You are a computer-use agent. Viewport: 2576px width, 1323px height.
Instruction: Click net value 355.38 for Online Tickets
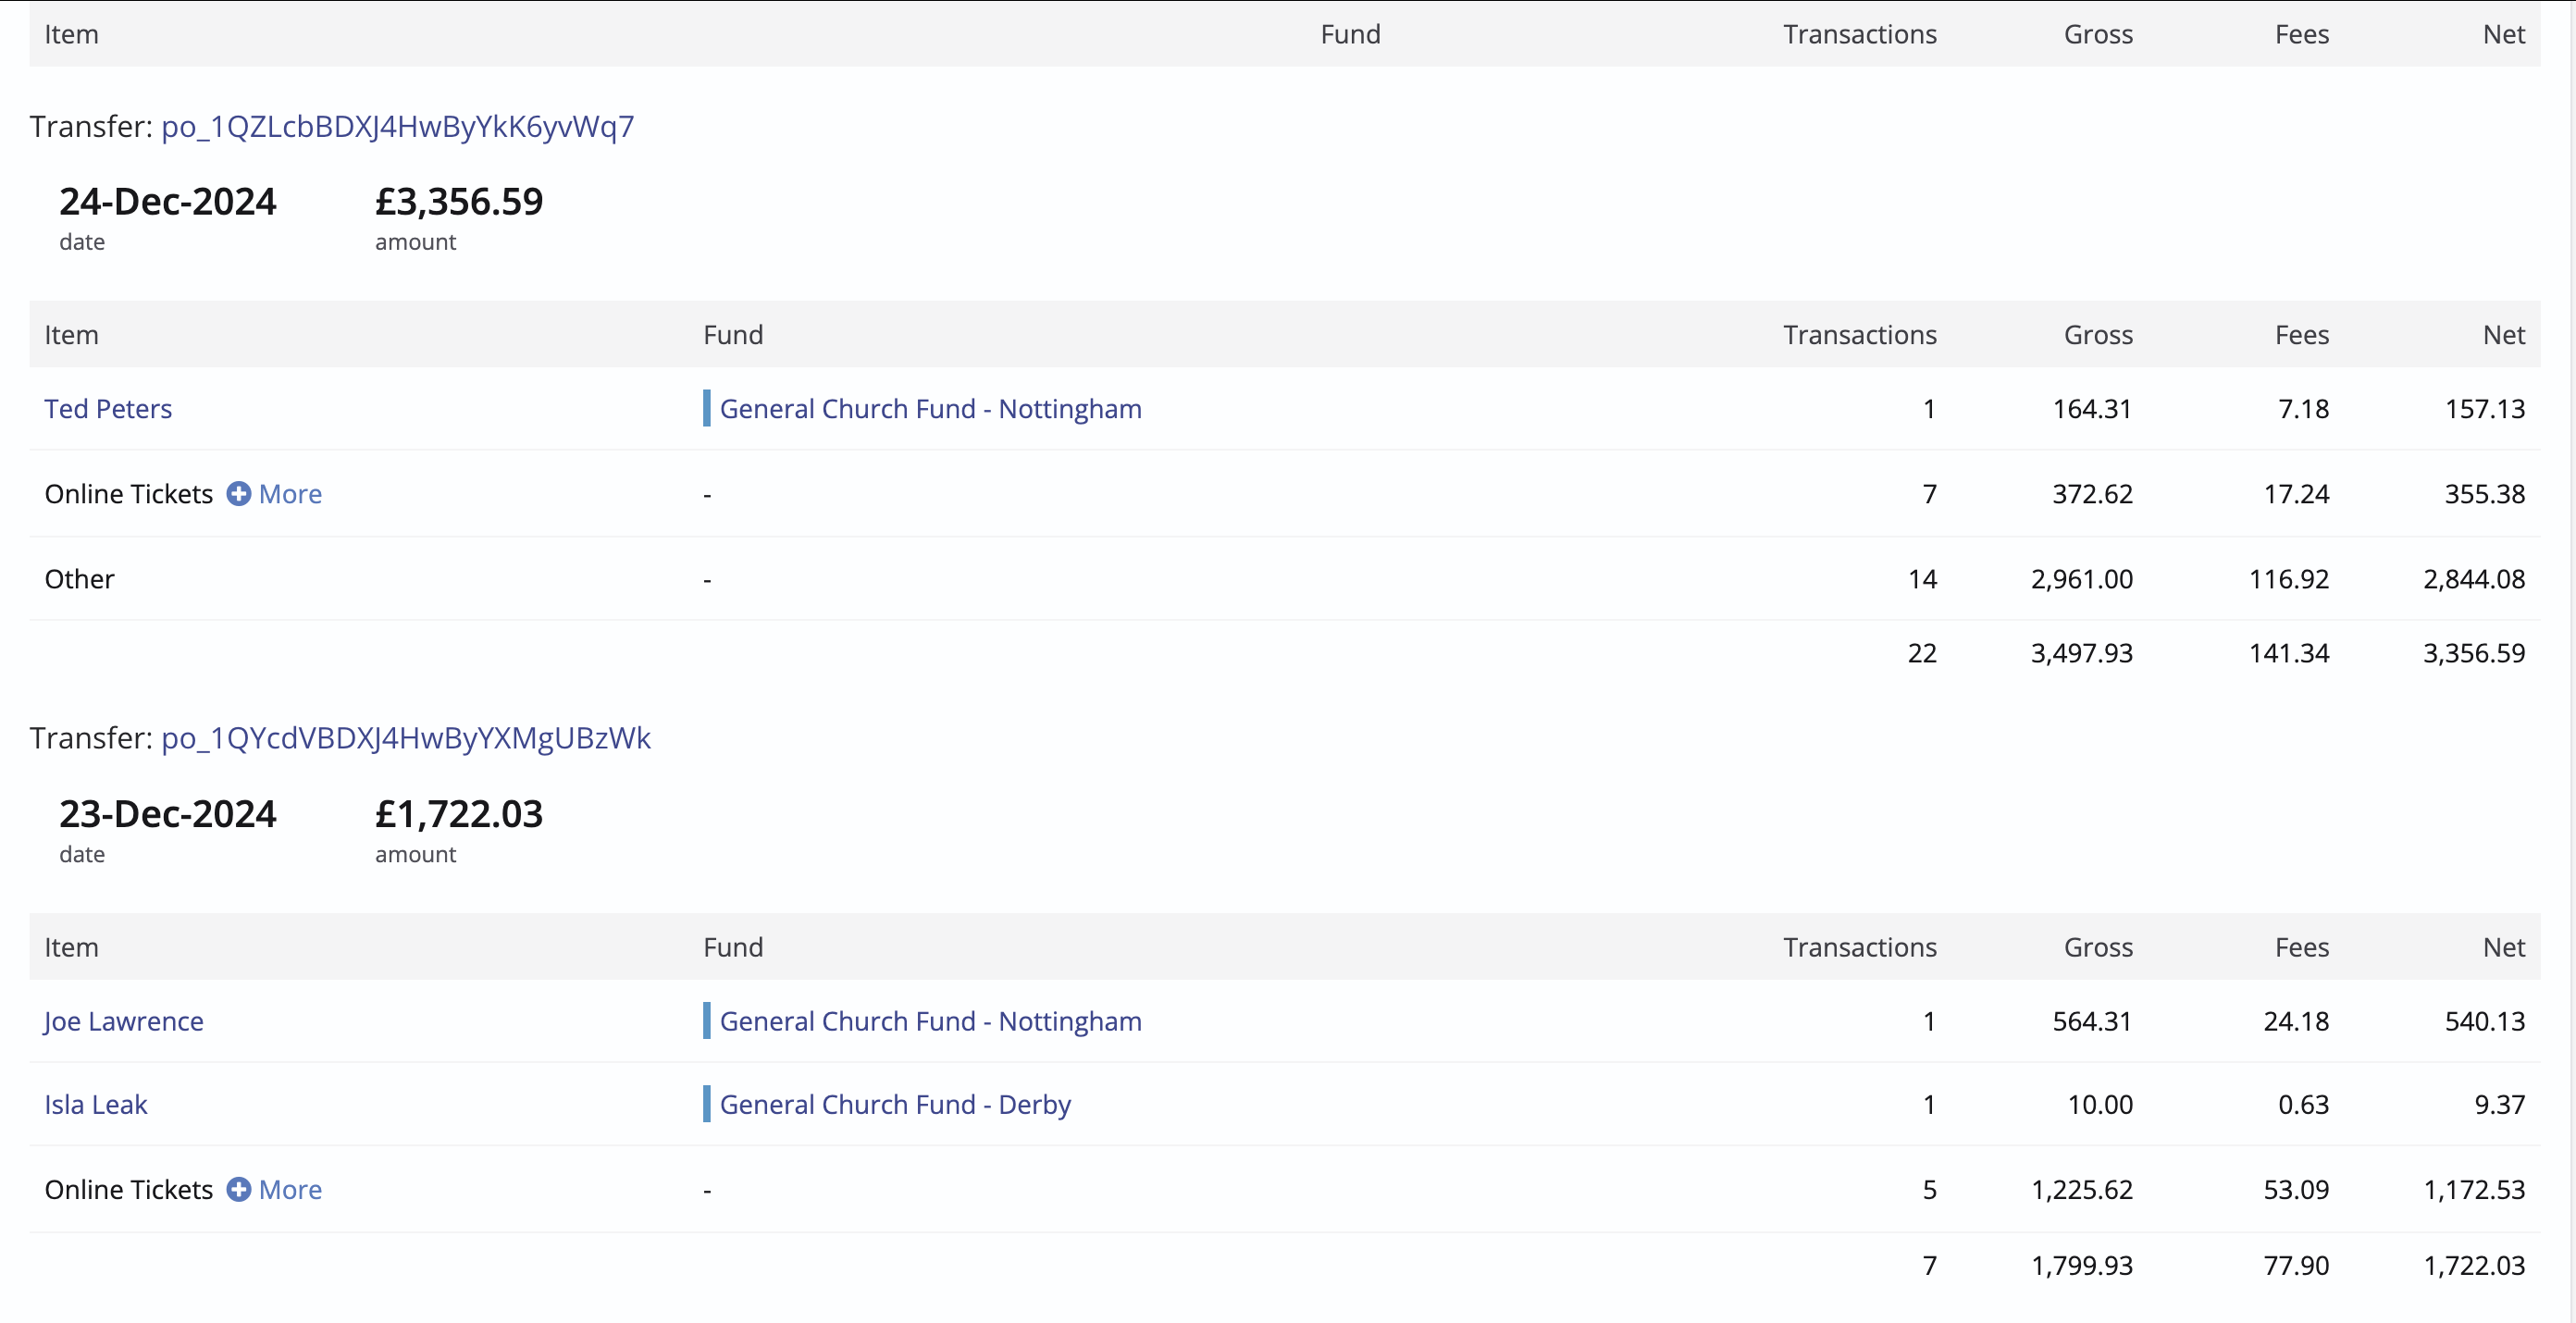click(2485, 494)
